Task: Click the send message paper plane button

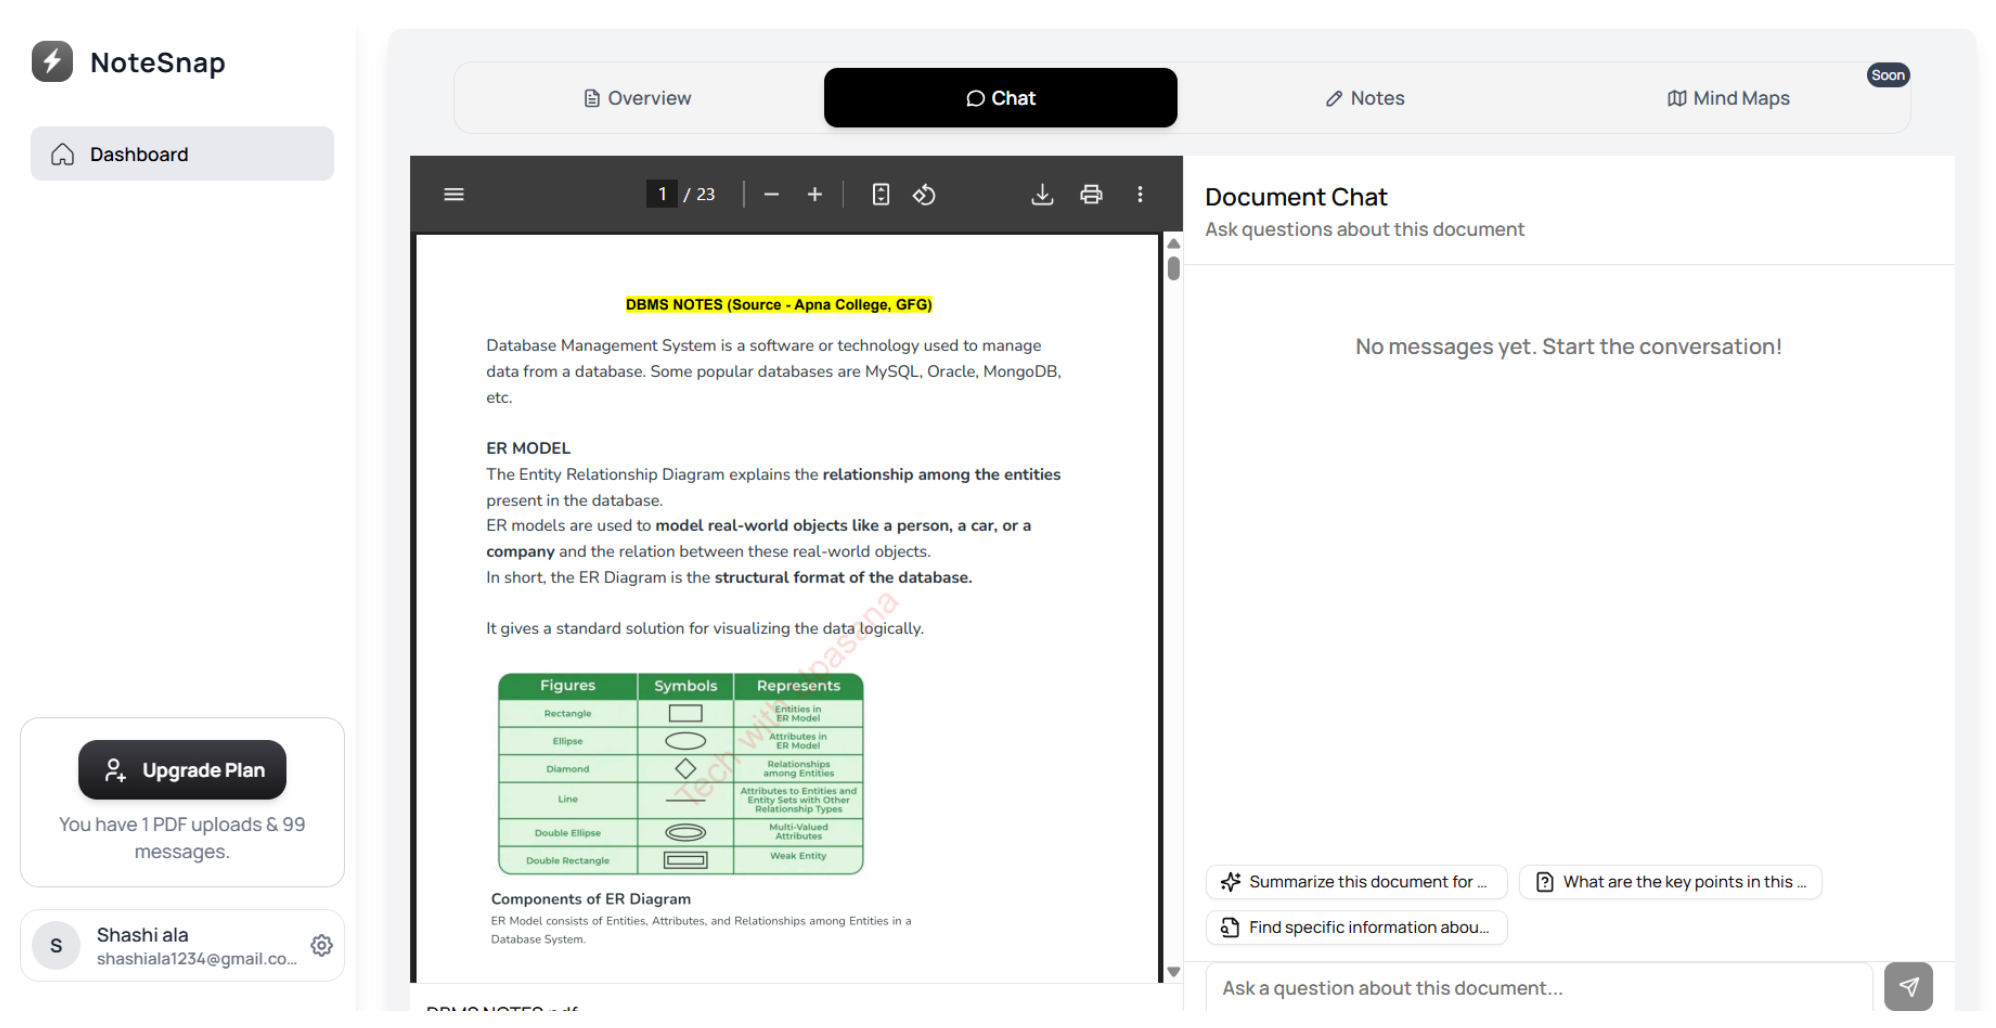Action: pos(1908,987)
